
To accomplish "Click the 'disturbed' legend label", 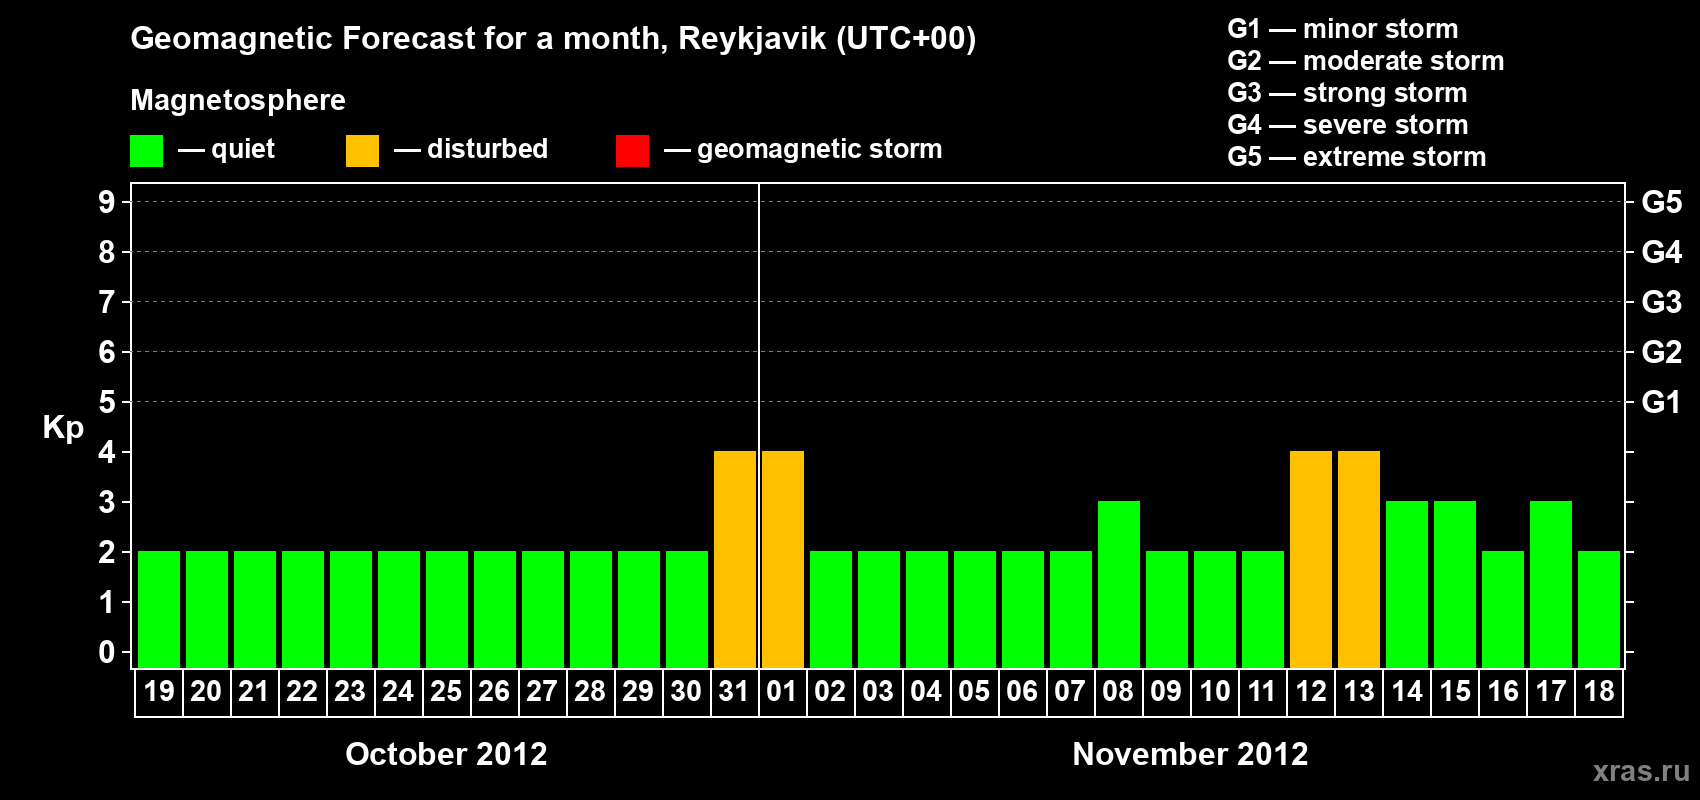I will tap(488, 149).
